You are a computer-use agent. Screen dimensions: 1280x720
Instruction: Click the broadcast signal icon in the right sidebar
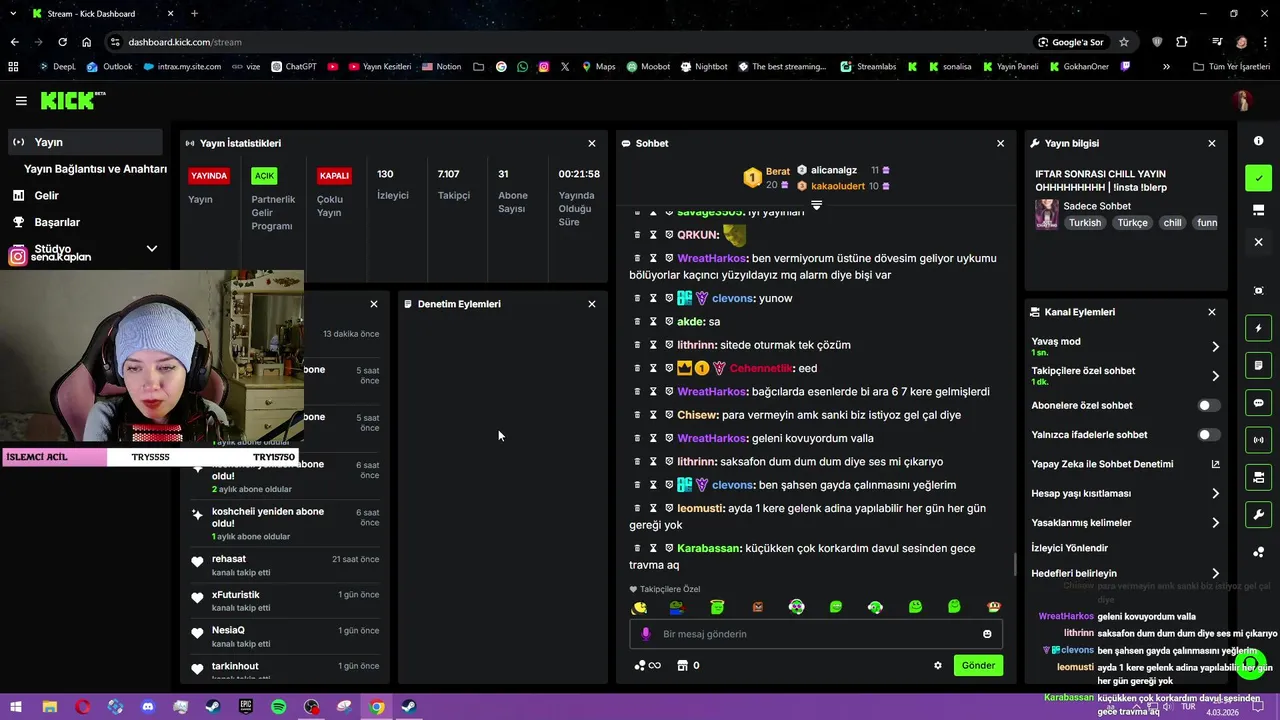click(1258, 440)
